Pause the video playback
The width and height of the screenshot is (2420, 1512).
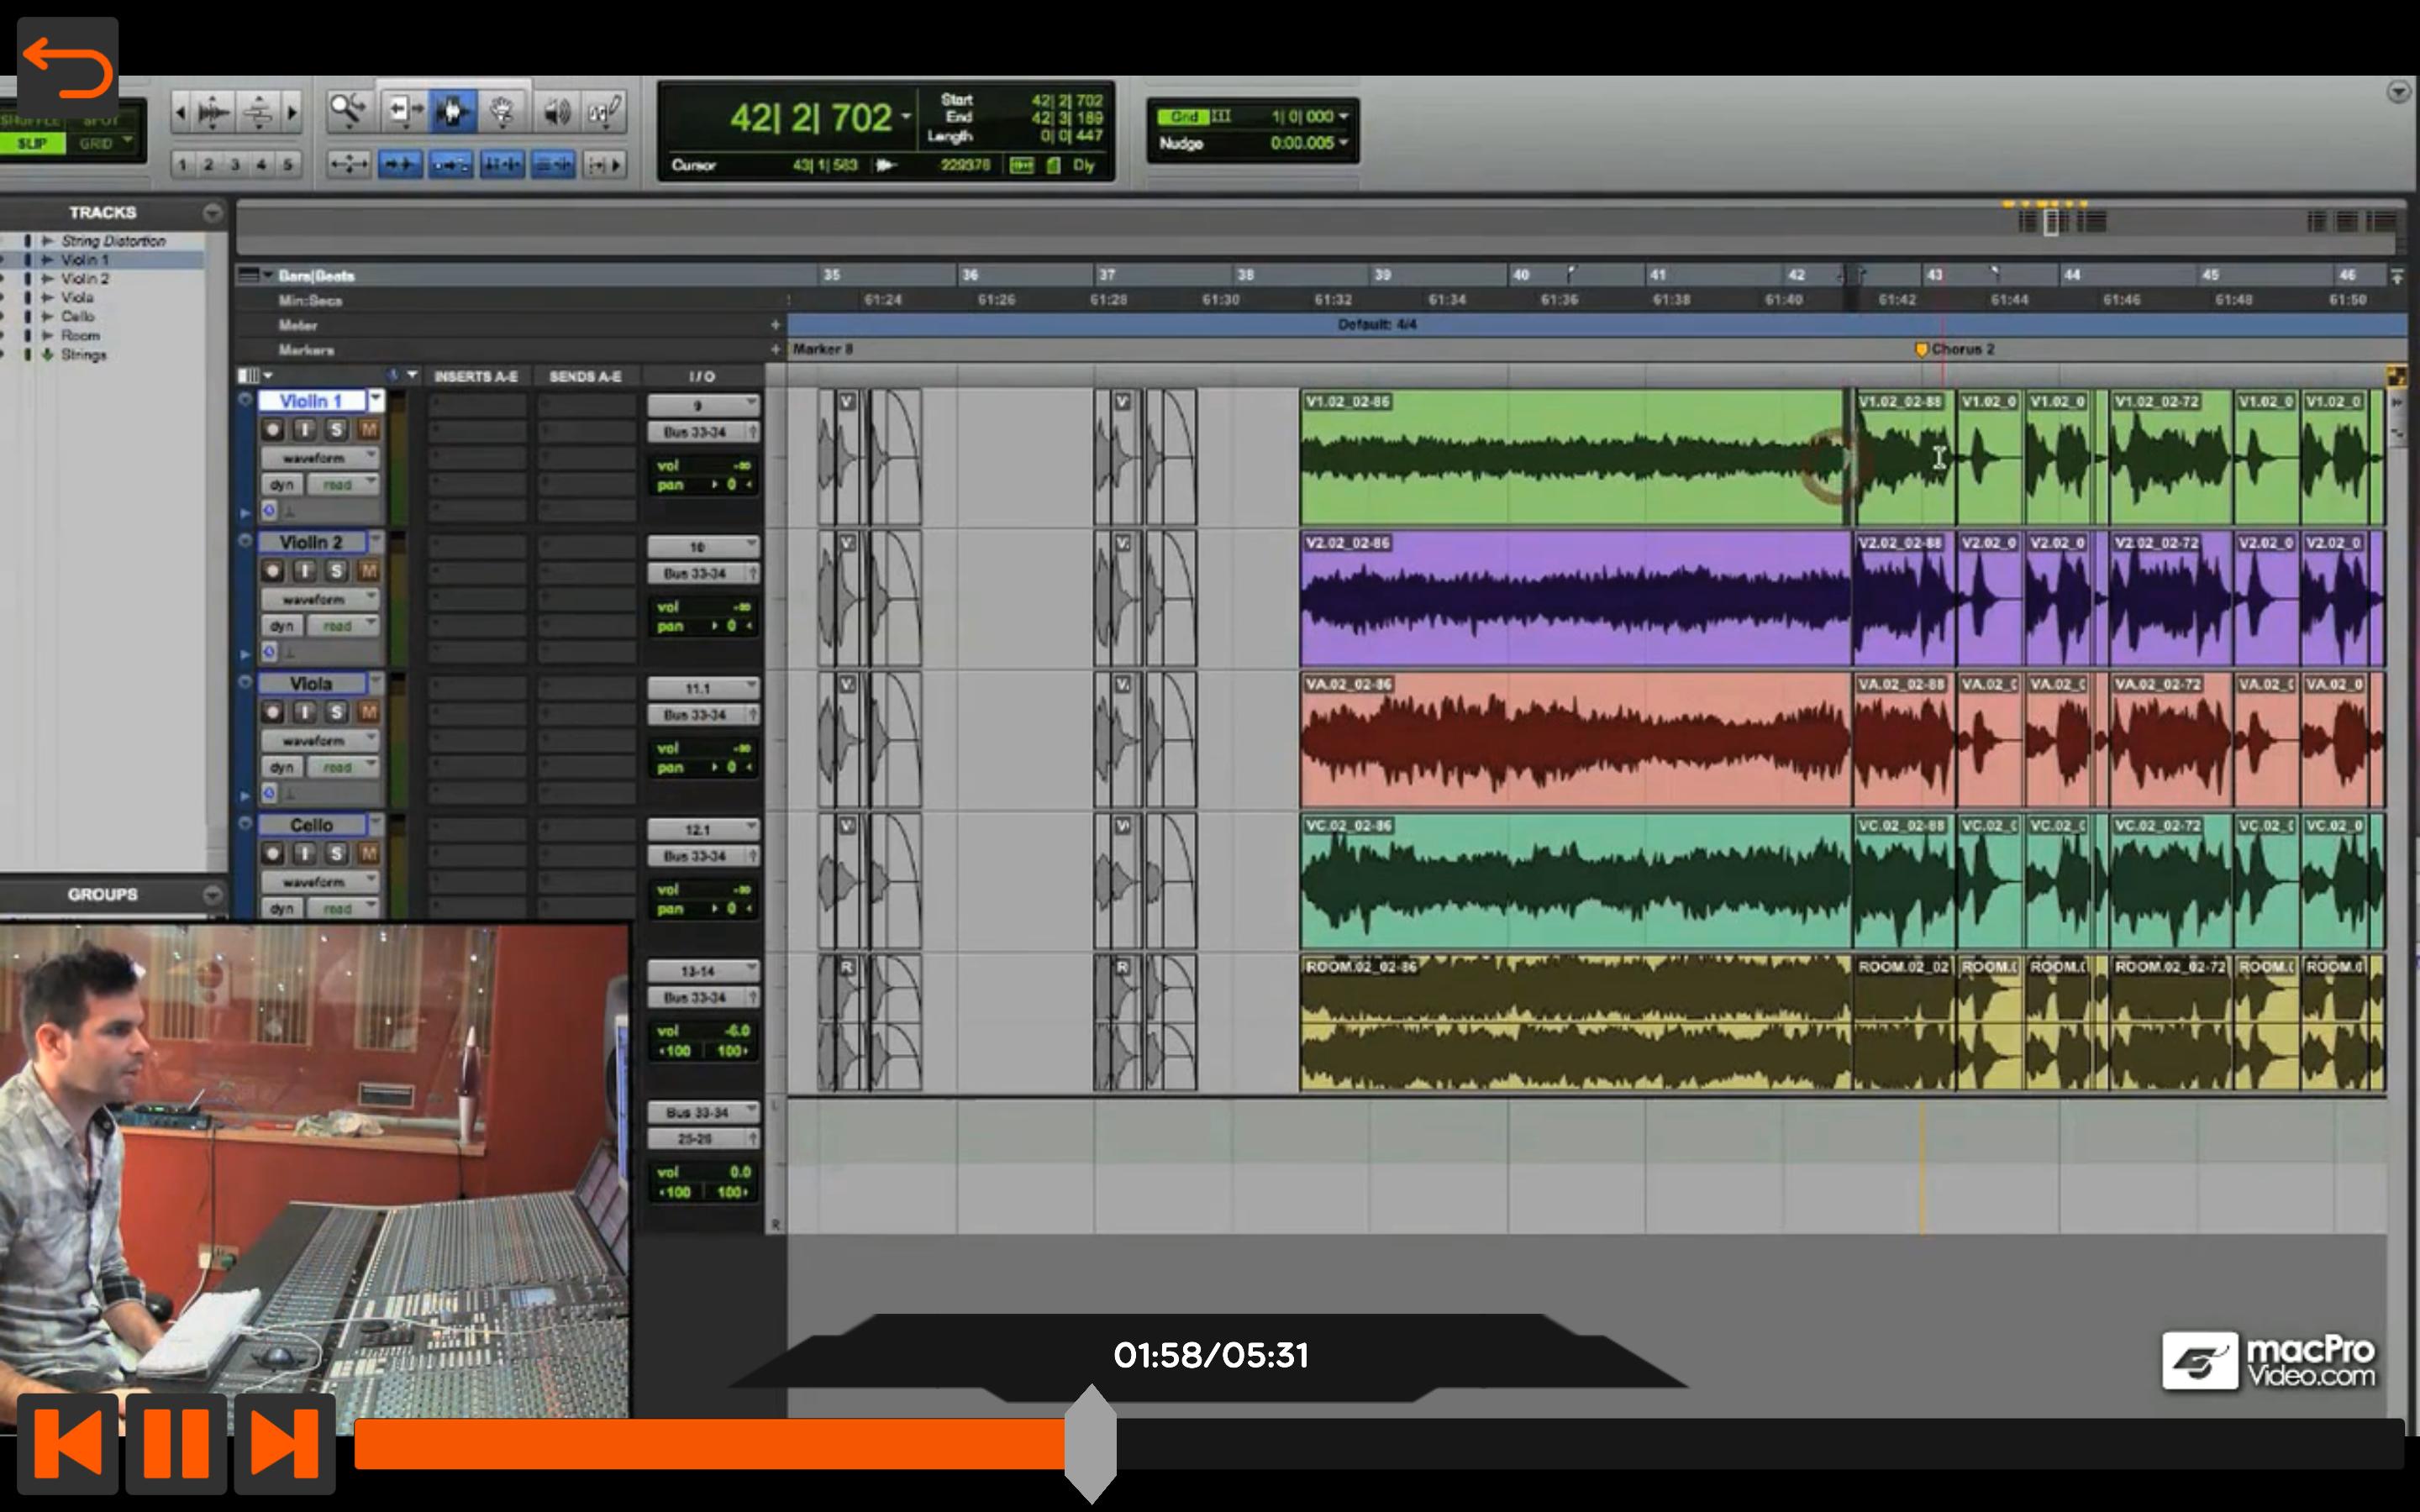pyautogui.click(x=176, y=1443)
